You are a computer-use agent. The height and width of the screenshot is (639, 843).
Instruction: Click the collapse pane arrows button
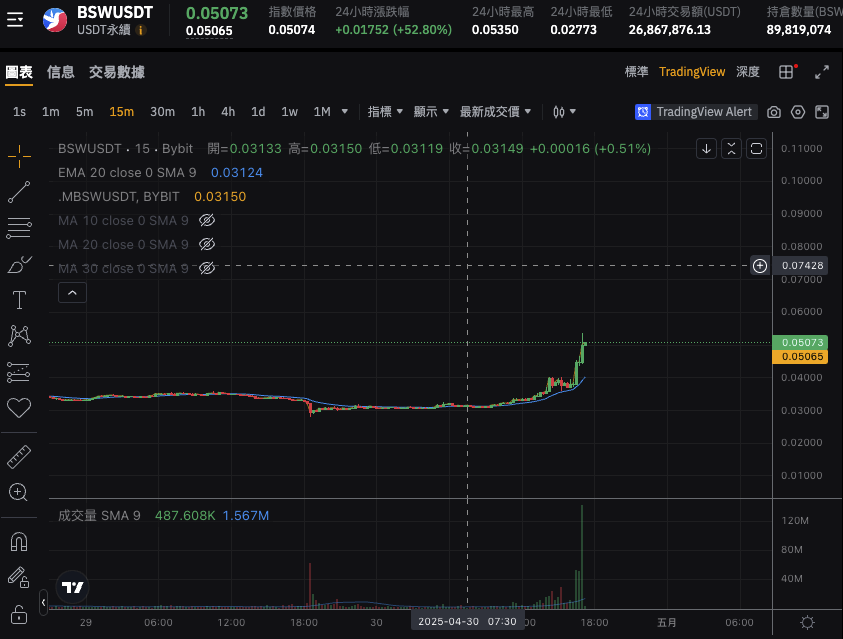[731, 149]
